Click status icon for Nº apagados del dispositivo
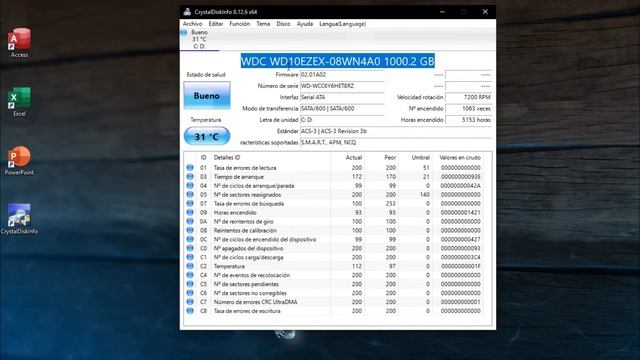This screenshot has width=640, height=360. coord(190,248)
